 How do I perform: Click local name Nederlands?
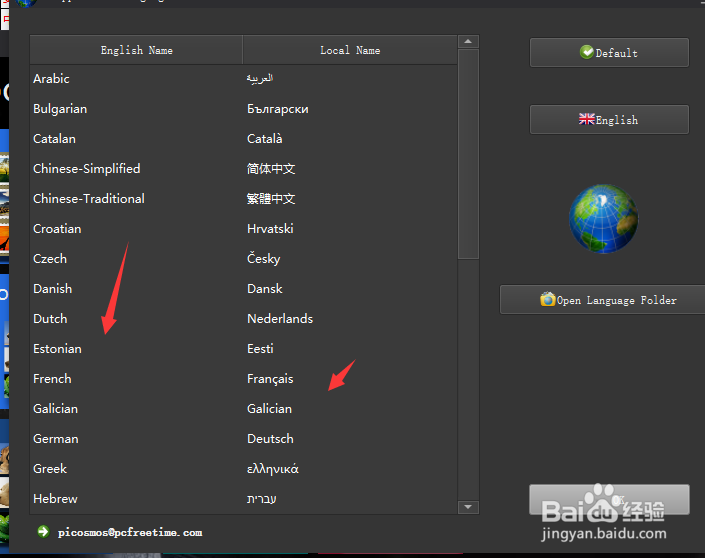[x=280, y=318]
